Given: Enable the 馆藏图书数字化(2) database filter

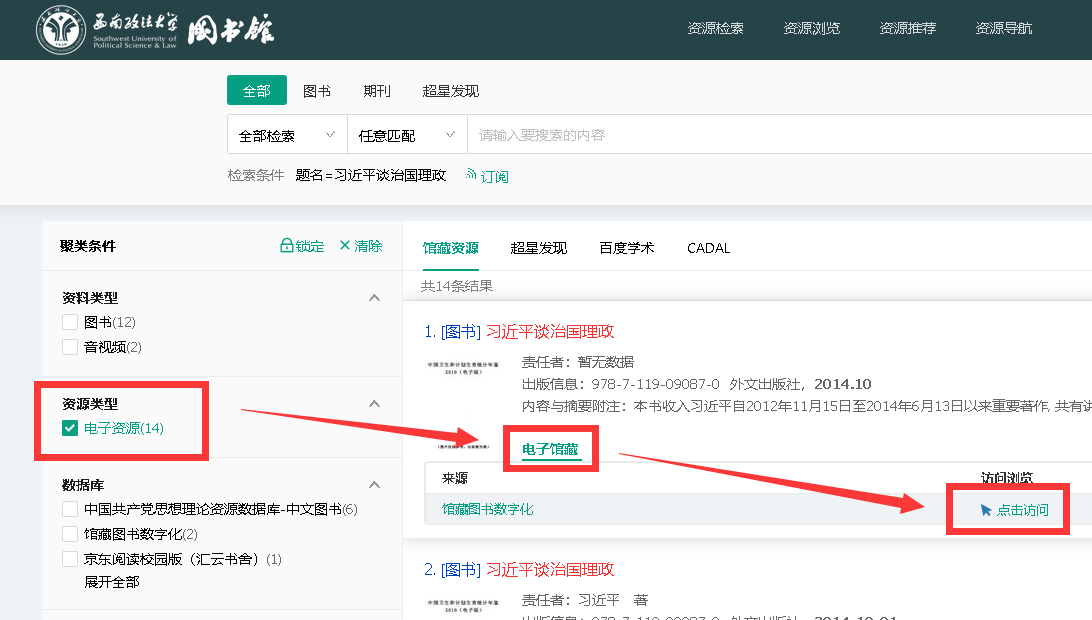Looking at the screenshot, I should pos(70,534).
